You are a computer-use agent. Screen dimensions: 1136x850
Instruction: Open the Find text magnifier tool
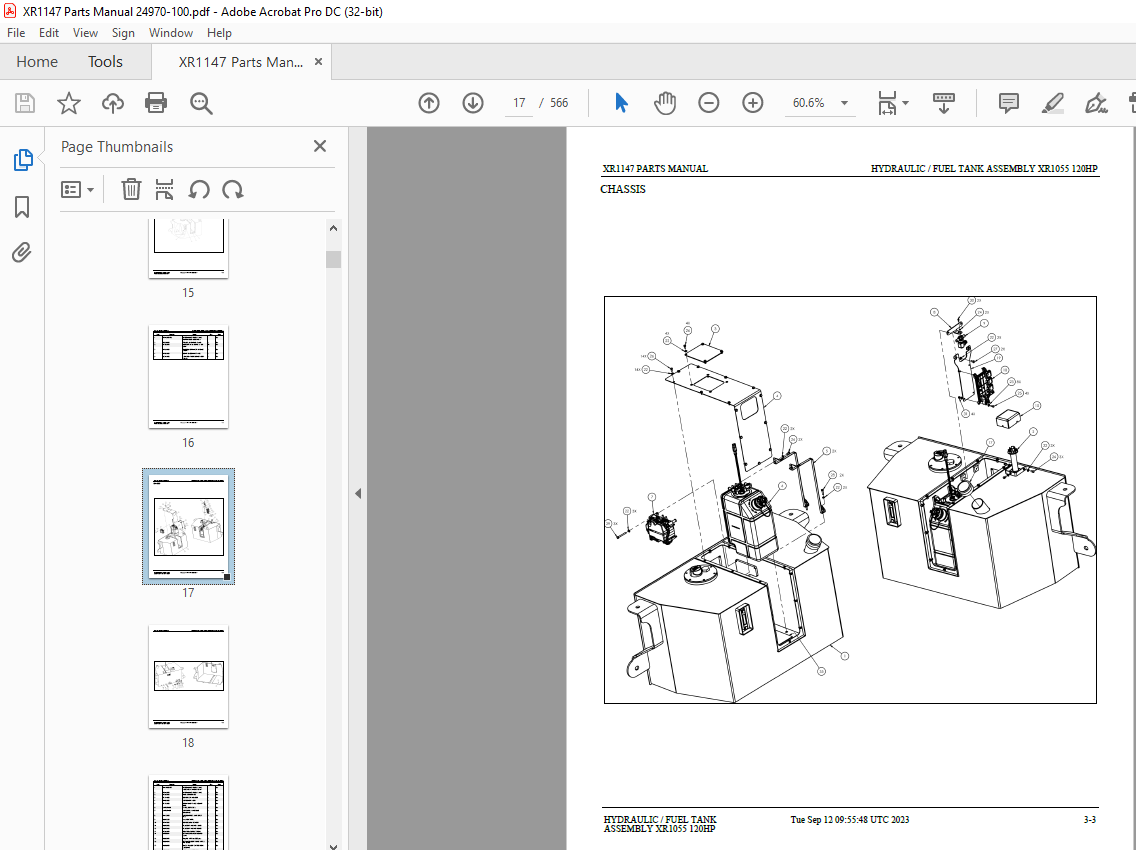tap(201, 103)
